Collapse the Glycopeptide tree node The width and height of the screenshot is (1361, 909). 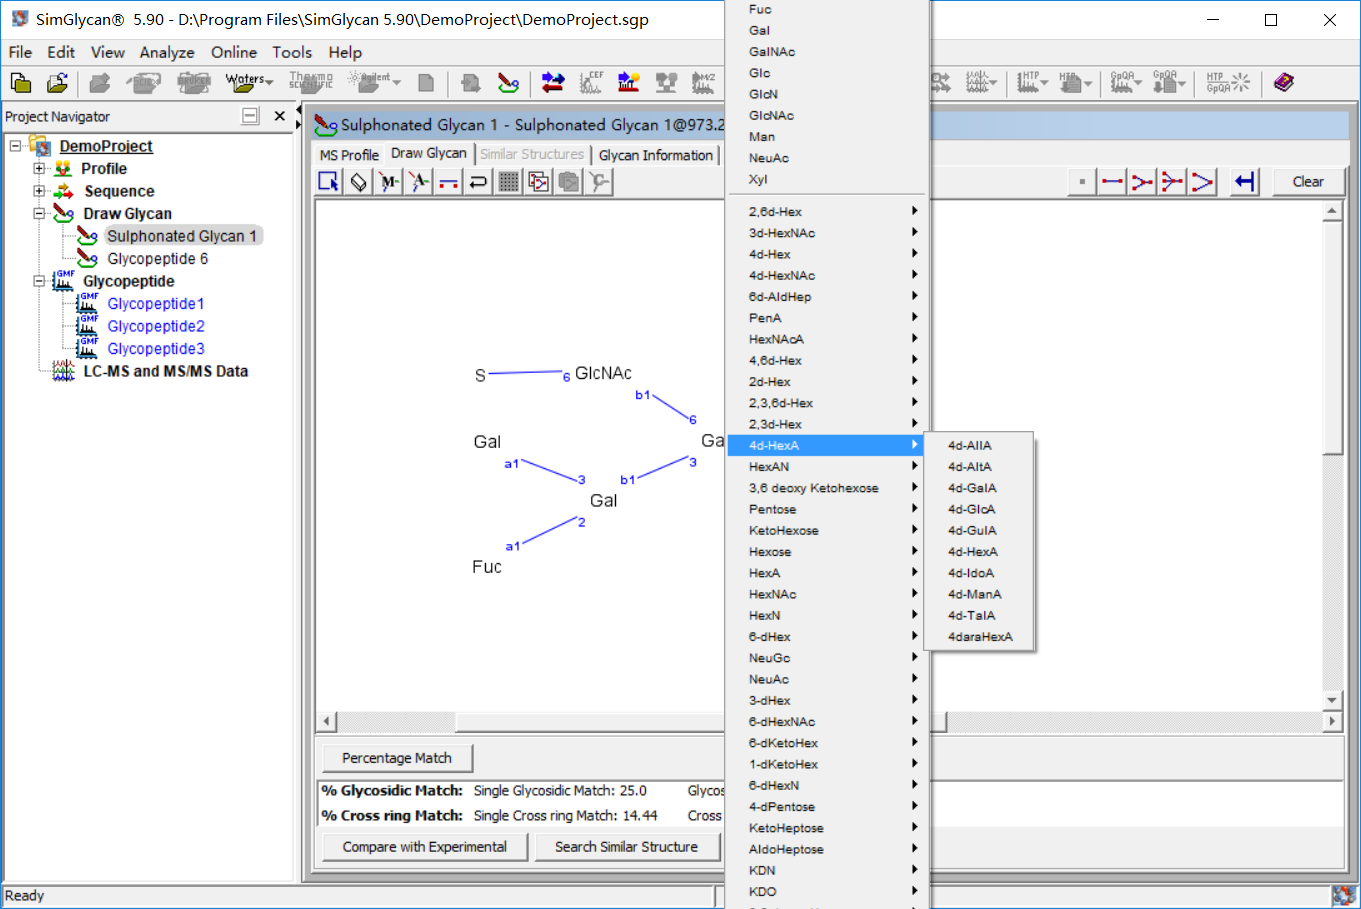tap(39, 282)
